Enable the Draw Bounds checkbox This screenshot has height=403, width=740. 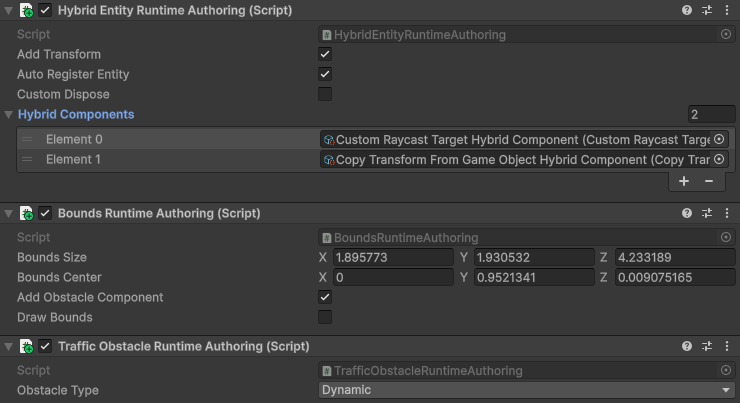coord(325,317)
